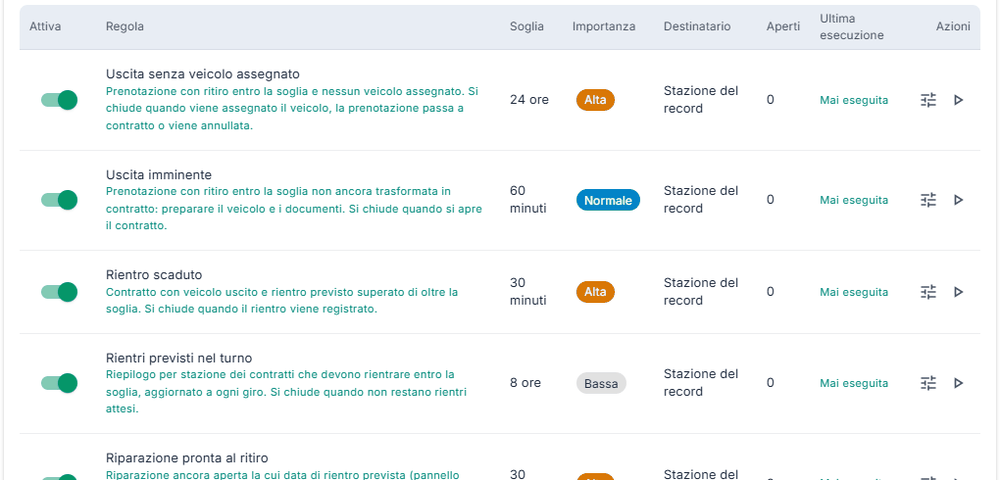The image size is (1000, 480).
Task: Click the Normale badge of Uscita imminente
Action: coord(608,200)
